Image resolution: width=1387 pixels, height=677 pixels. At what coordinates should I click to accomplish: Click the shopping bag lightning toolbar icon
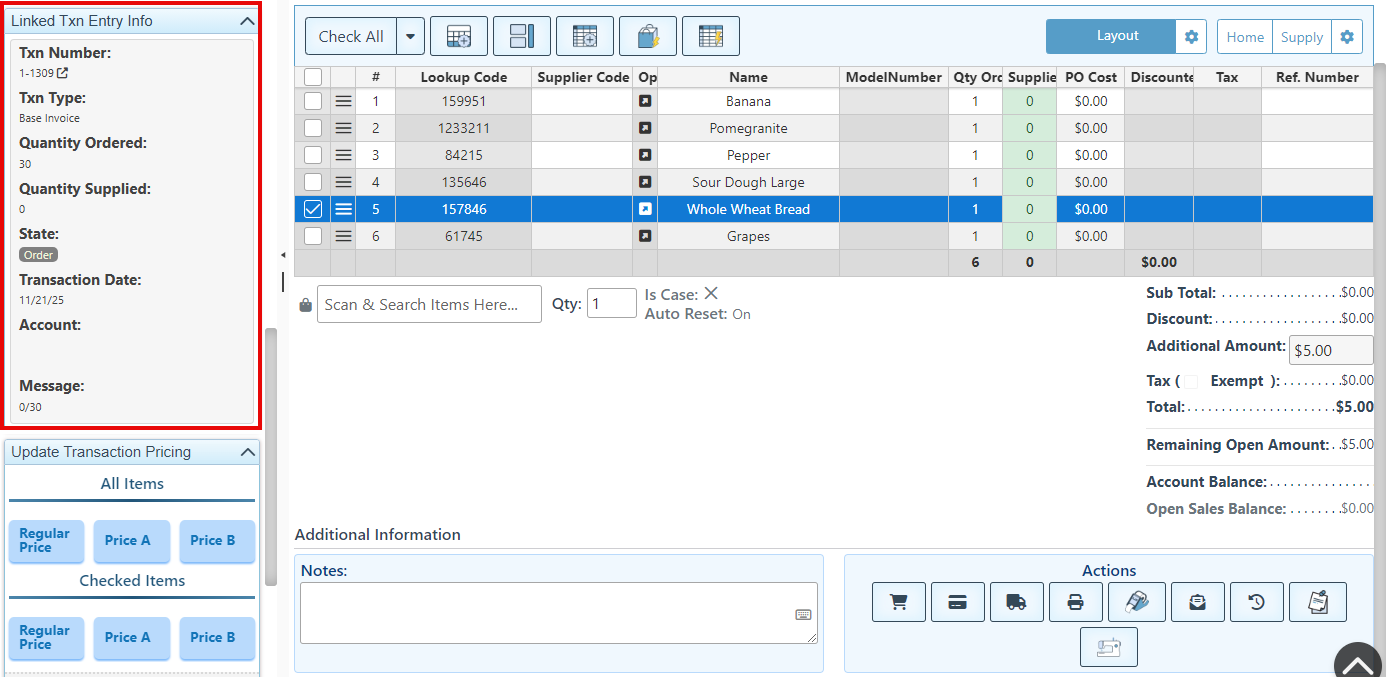tap(648, 37)
